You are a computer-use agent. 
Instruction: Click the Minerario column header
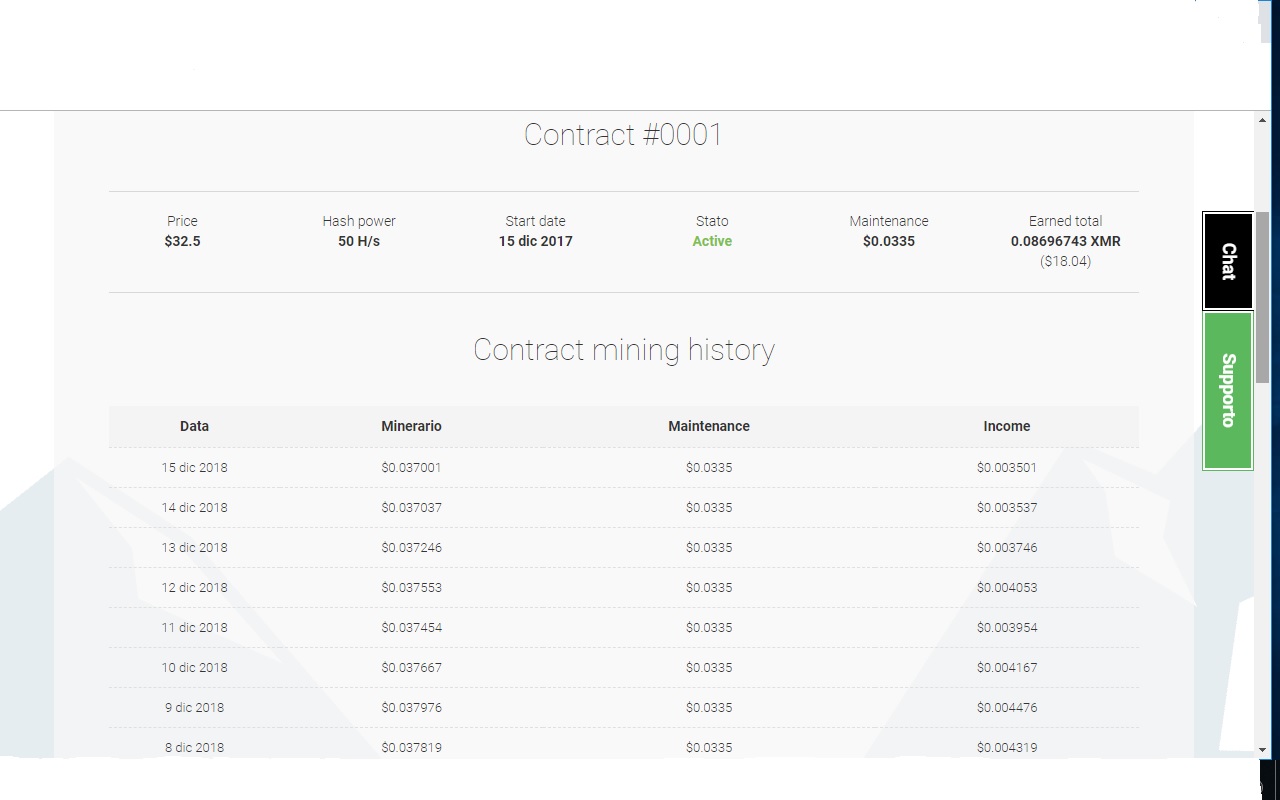[411, 426]
